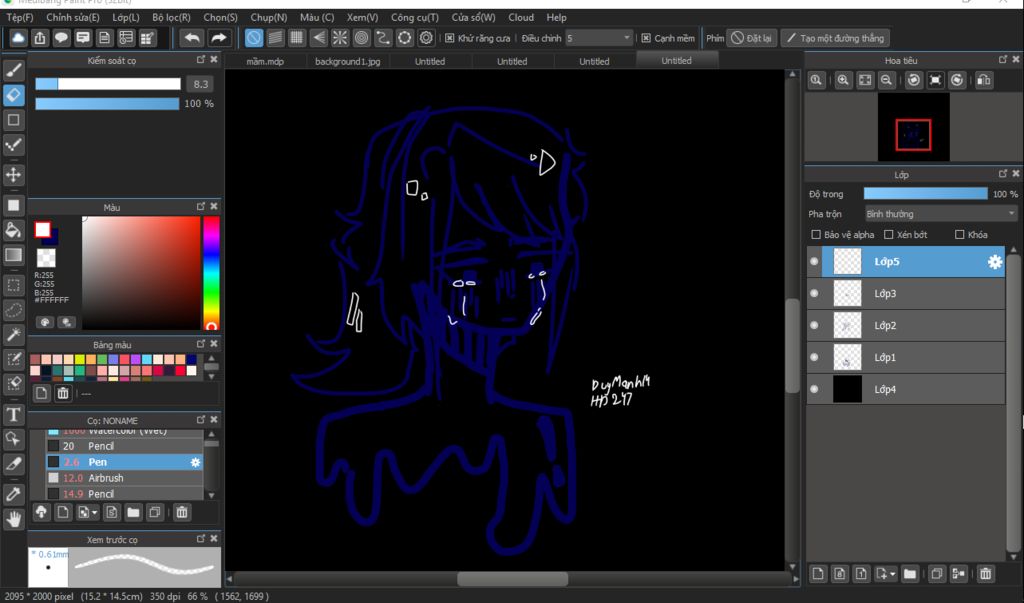Switch to the mầm.mdp tab

tap(265, 61)
